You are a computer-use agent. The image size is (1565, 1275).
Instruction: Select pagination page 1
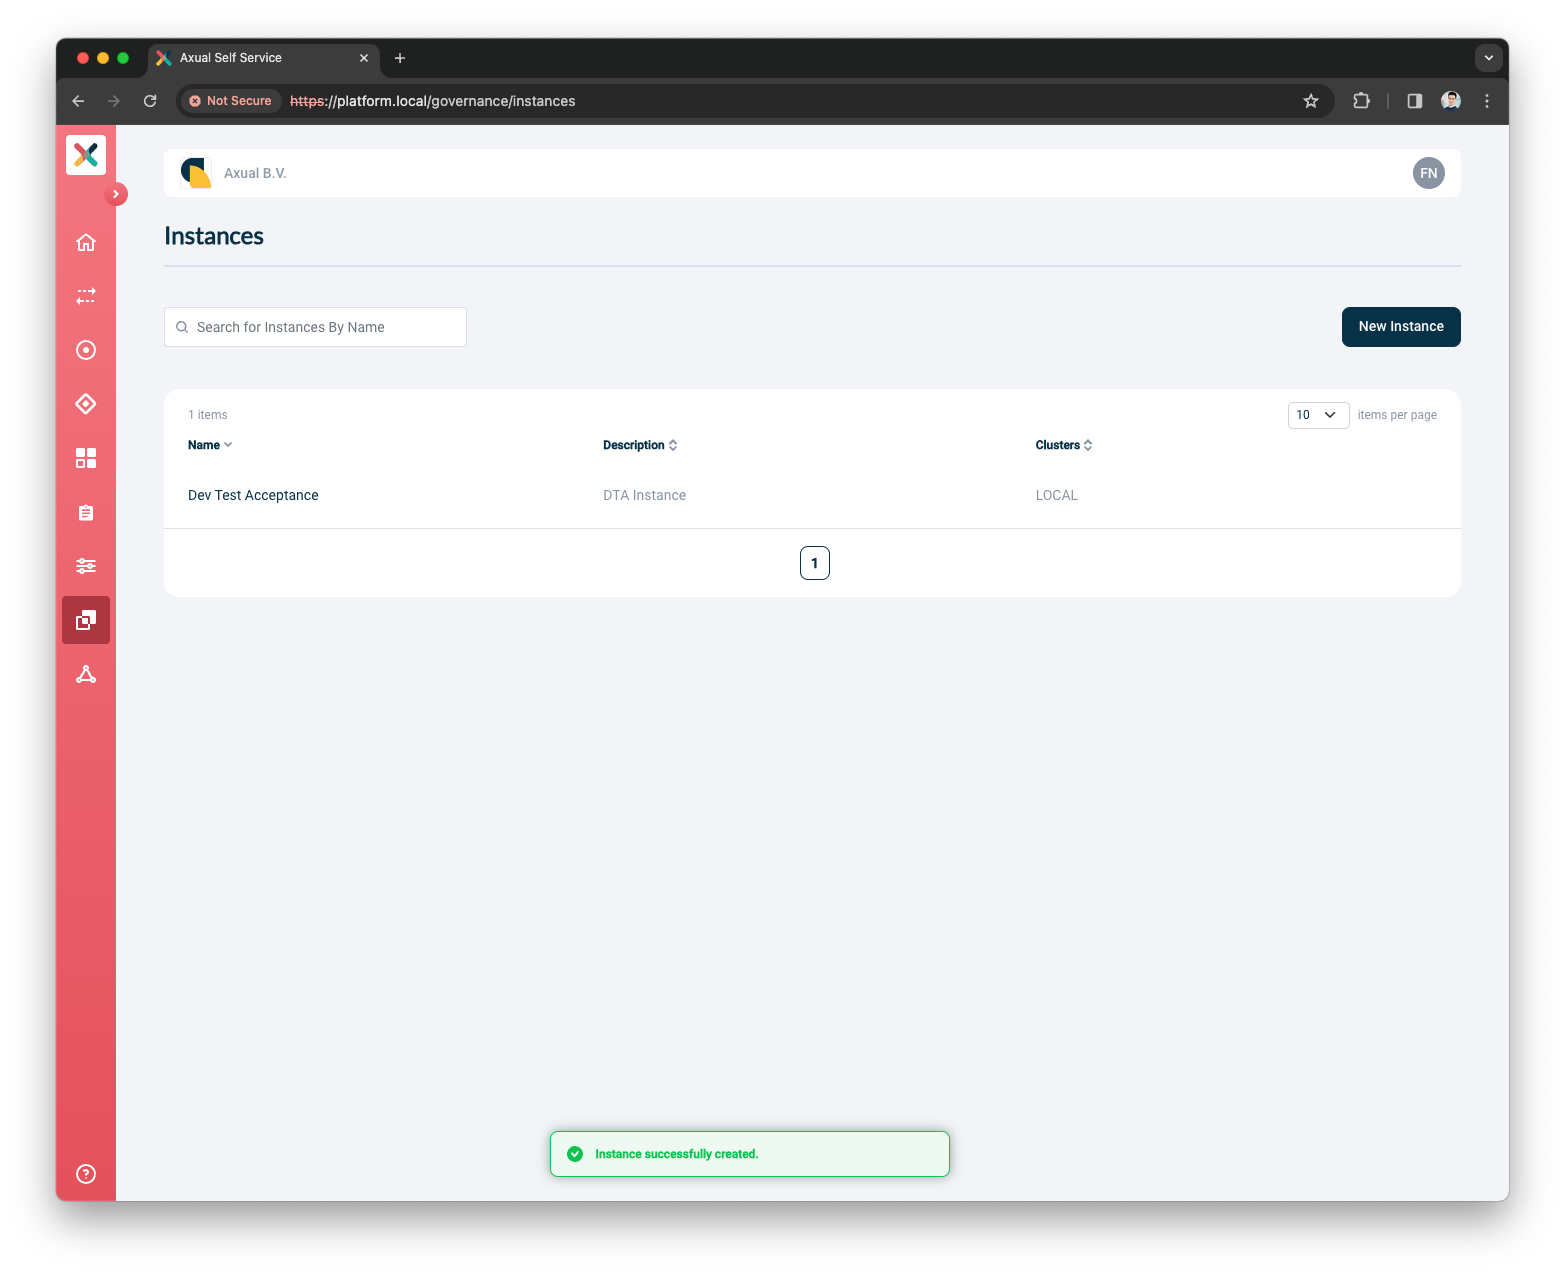click(815, 563)
